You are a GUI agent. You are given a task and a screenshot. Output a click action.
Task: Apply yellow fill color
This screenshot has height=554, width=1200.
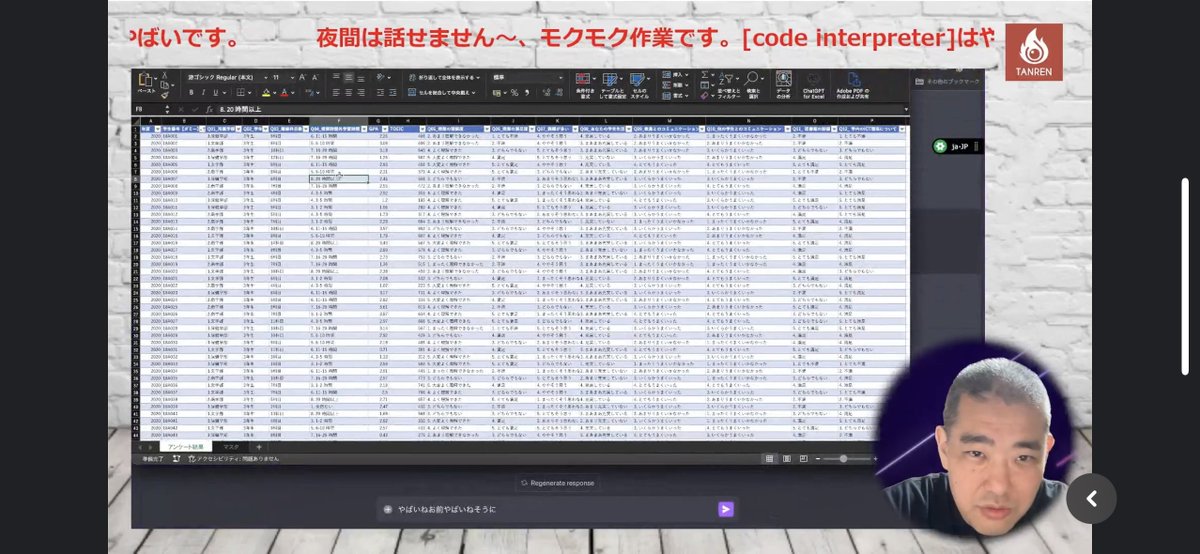[266, 92]
